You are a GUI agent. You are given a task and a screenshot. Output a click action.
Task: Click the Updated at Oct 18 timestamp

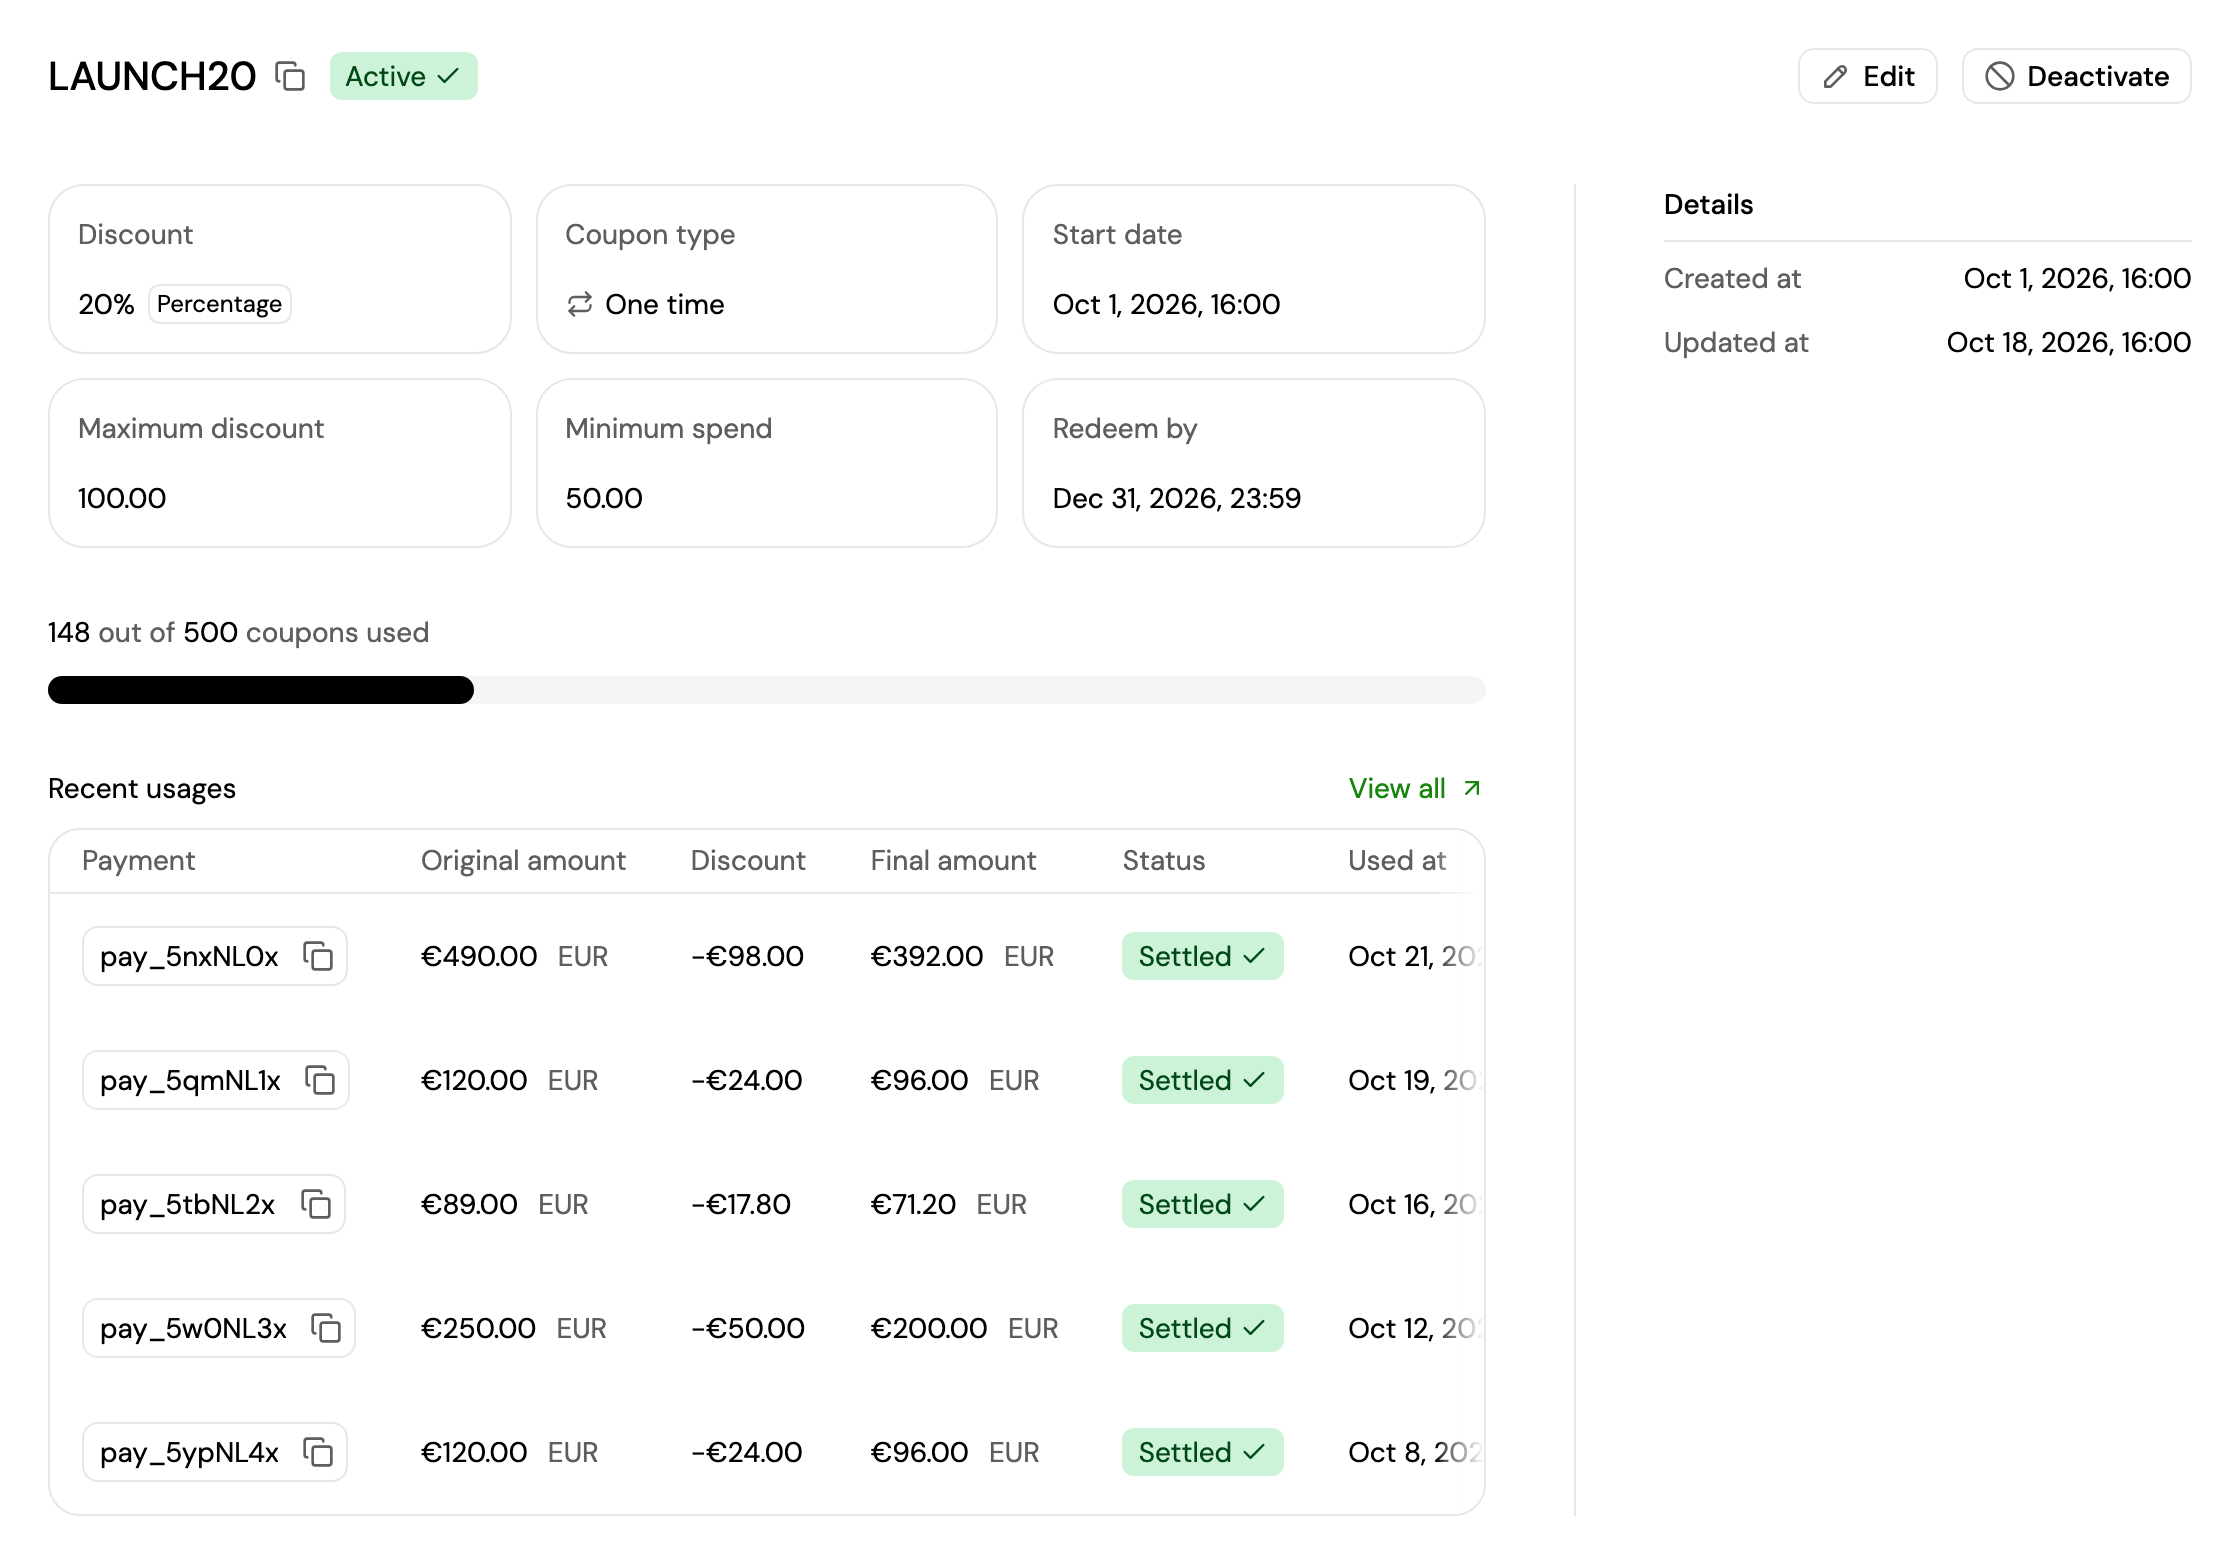(x=2068, y=342)
